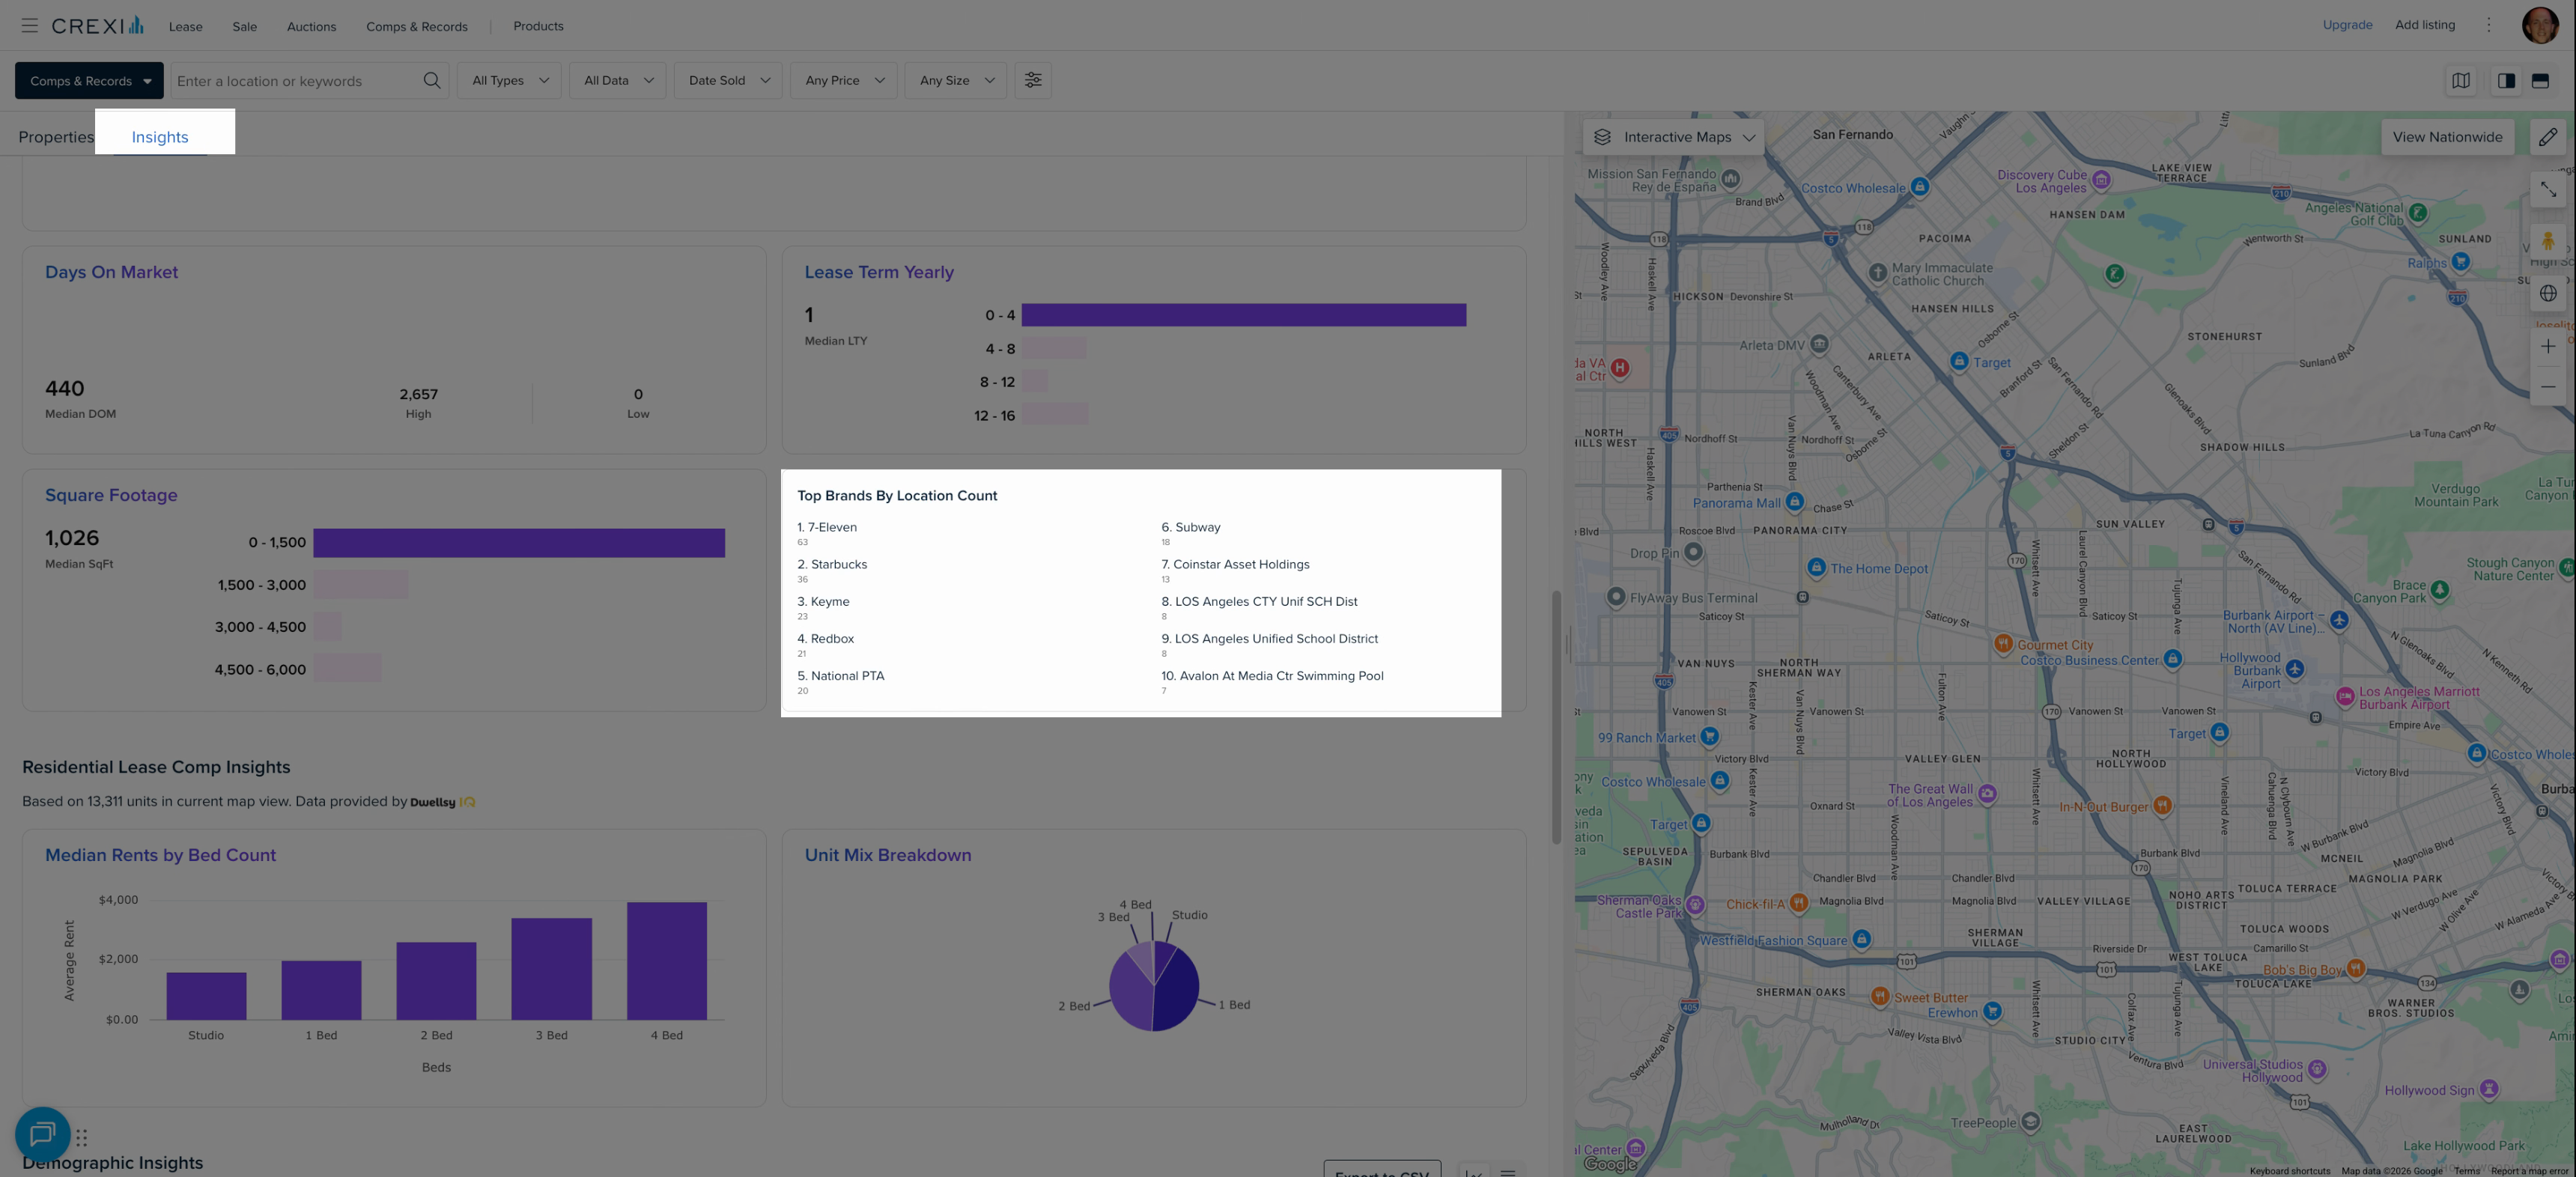Viewport: 2576px width, 1177px height.
Task: Zoom in on the map
Action: coord(2547,346)
